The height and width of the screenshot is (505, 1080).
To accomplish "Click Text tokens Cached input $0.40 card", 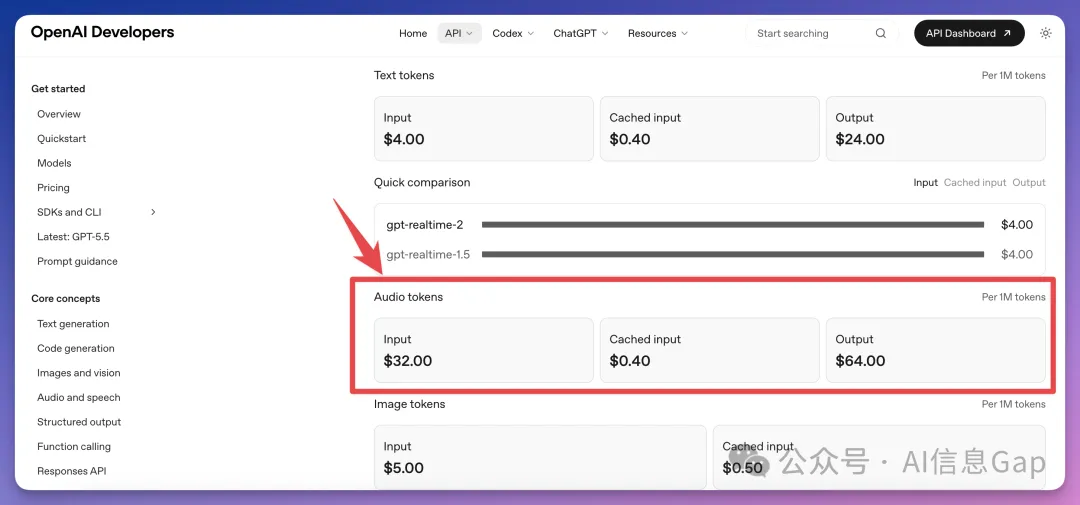I will [709, 129].
